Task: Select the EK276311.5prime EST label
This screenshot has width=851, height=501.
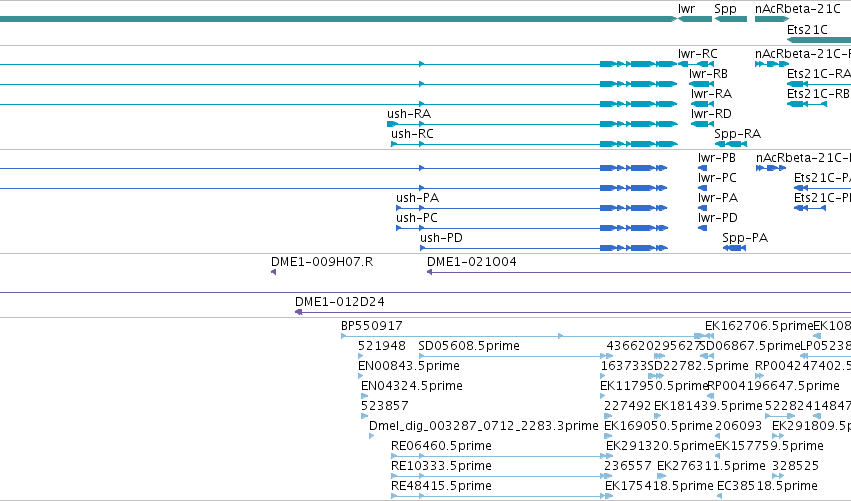Action: click(x=711, y=466)
